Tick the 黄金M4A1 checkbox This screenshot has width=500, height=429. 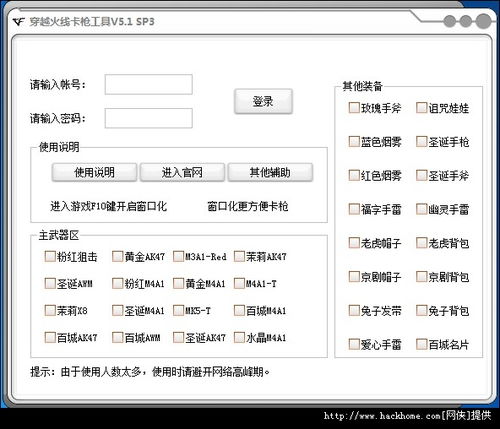[x=179, y=283]
